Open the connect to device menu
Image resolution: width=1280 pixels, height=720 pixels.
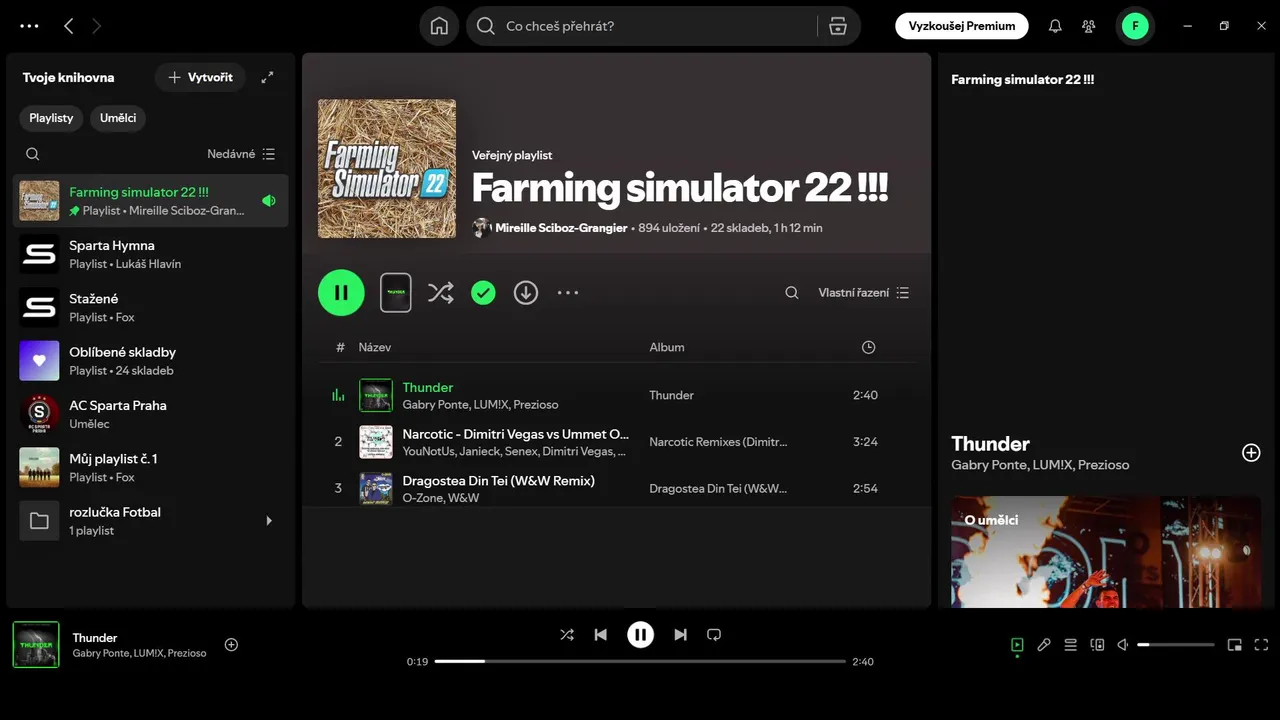pos(1097,645)
